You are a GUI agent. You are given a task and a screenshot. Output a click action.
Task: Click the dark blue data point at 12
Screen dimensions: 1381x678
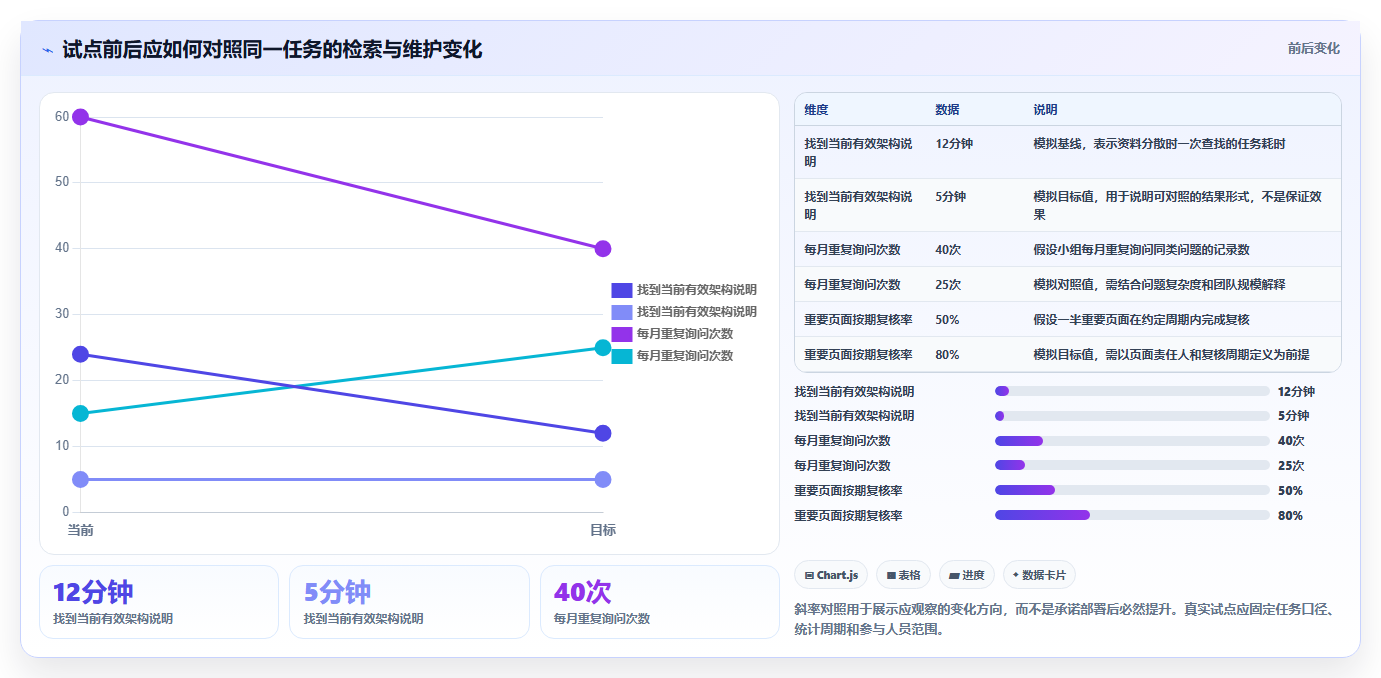click(603, 433)
